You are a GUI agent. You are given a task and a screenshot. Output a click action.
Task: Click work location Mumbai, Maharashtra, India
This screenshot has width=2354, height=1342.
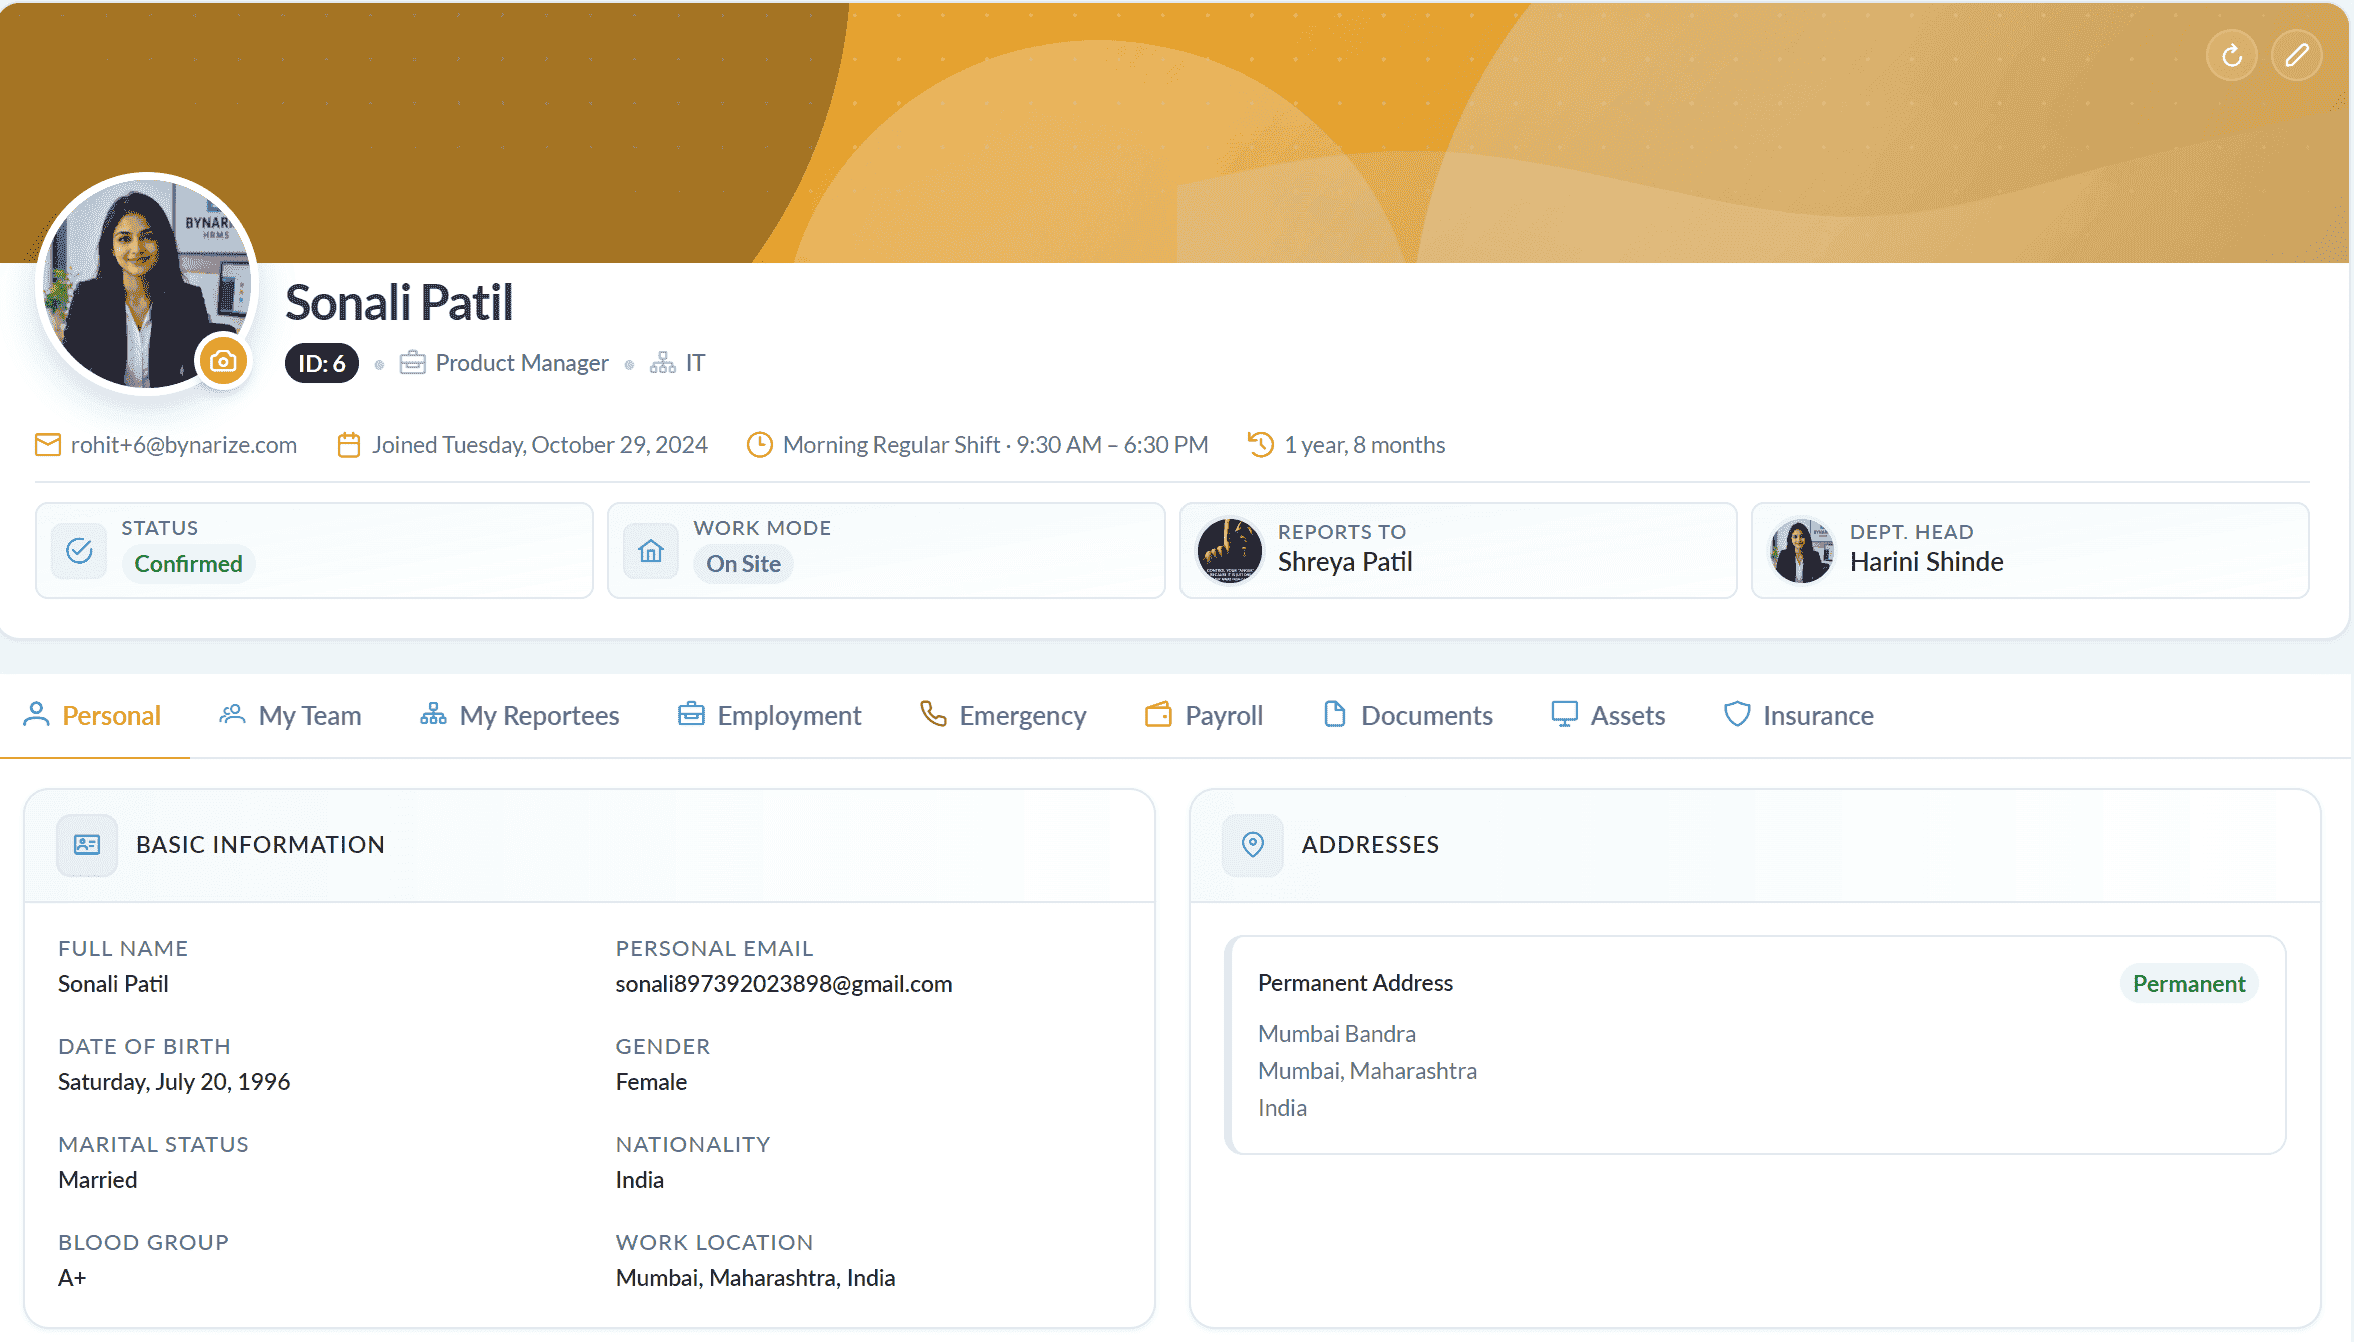coord(755,1278)
